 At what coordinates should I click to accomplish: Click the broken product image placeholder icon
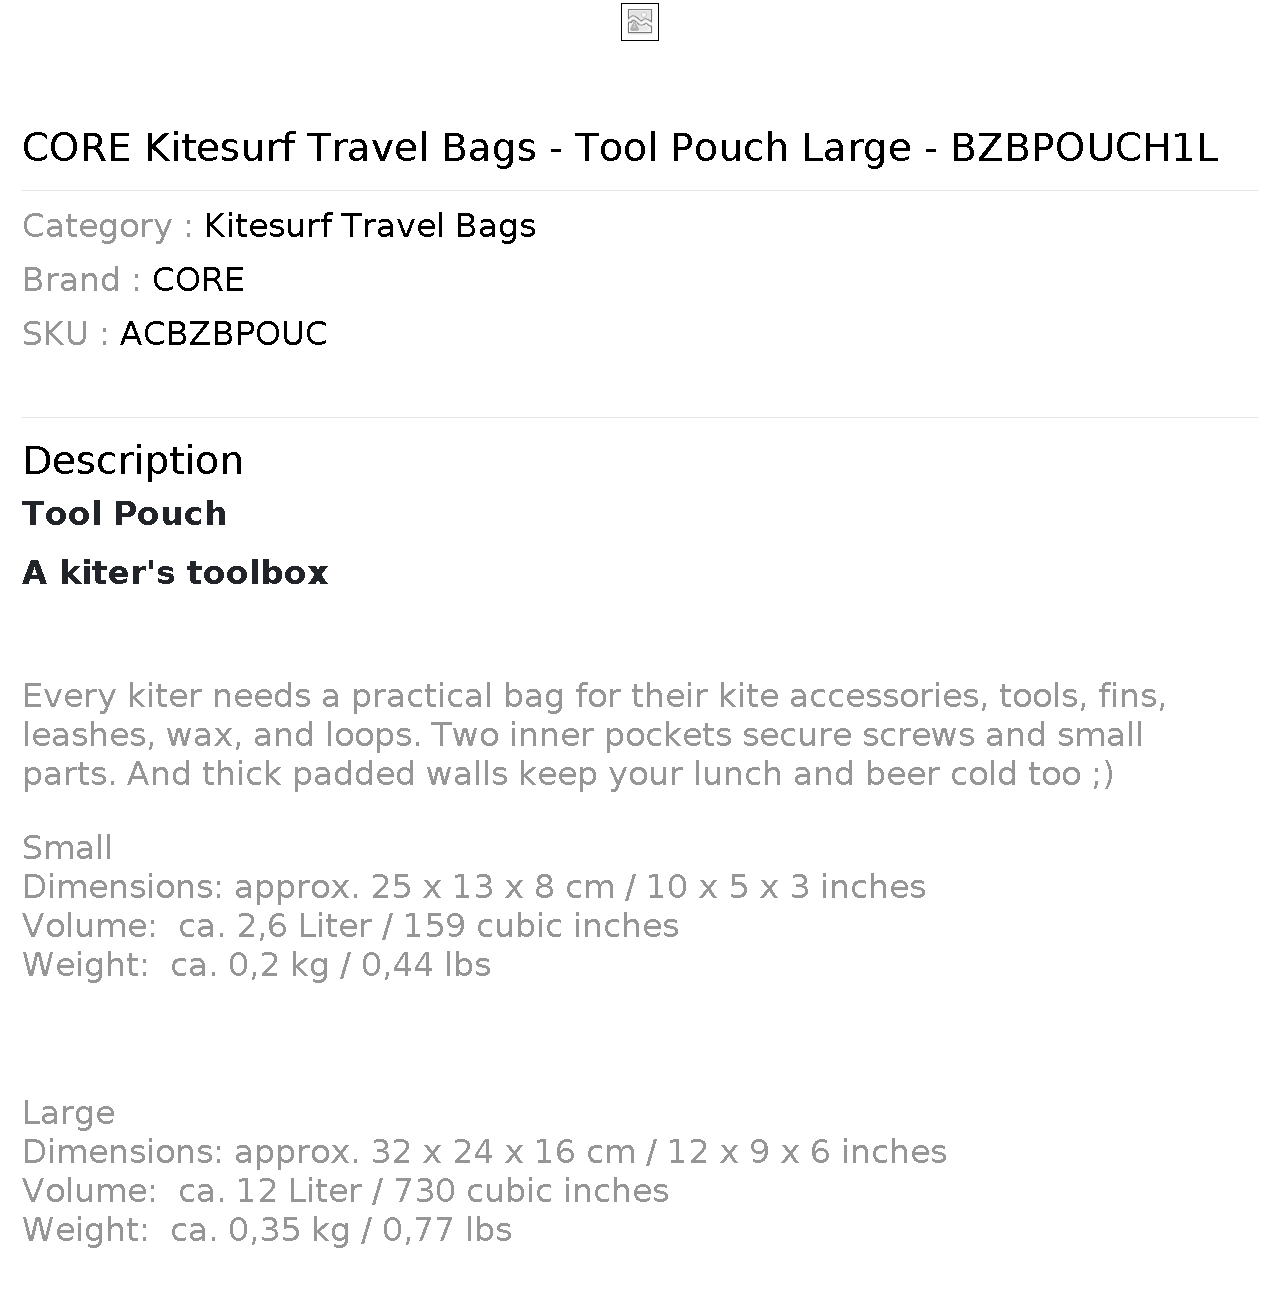click(640, 22)
